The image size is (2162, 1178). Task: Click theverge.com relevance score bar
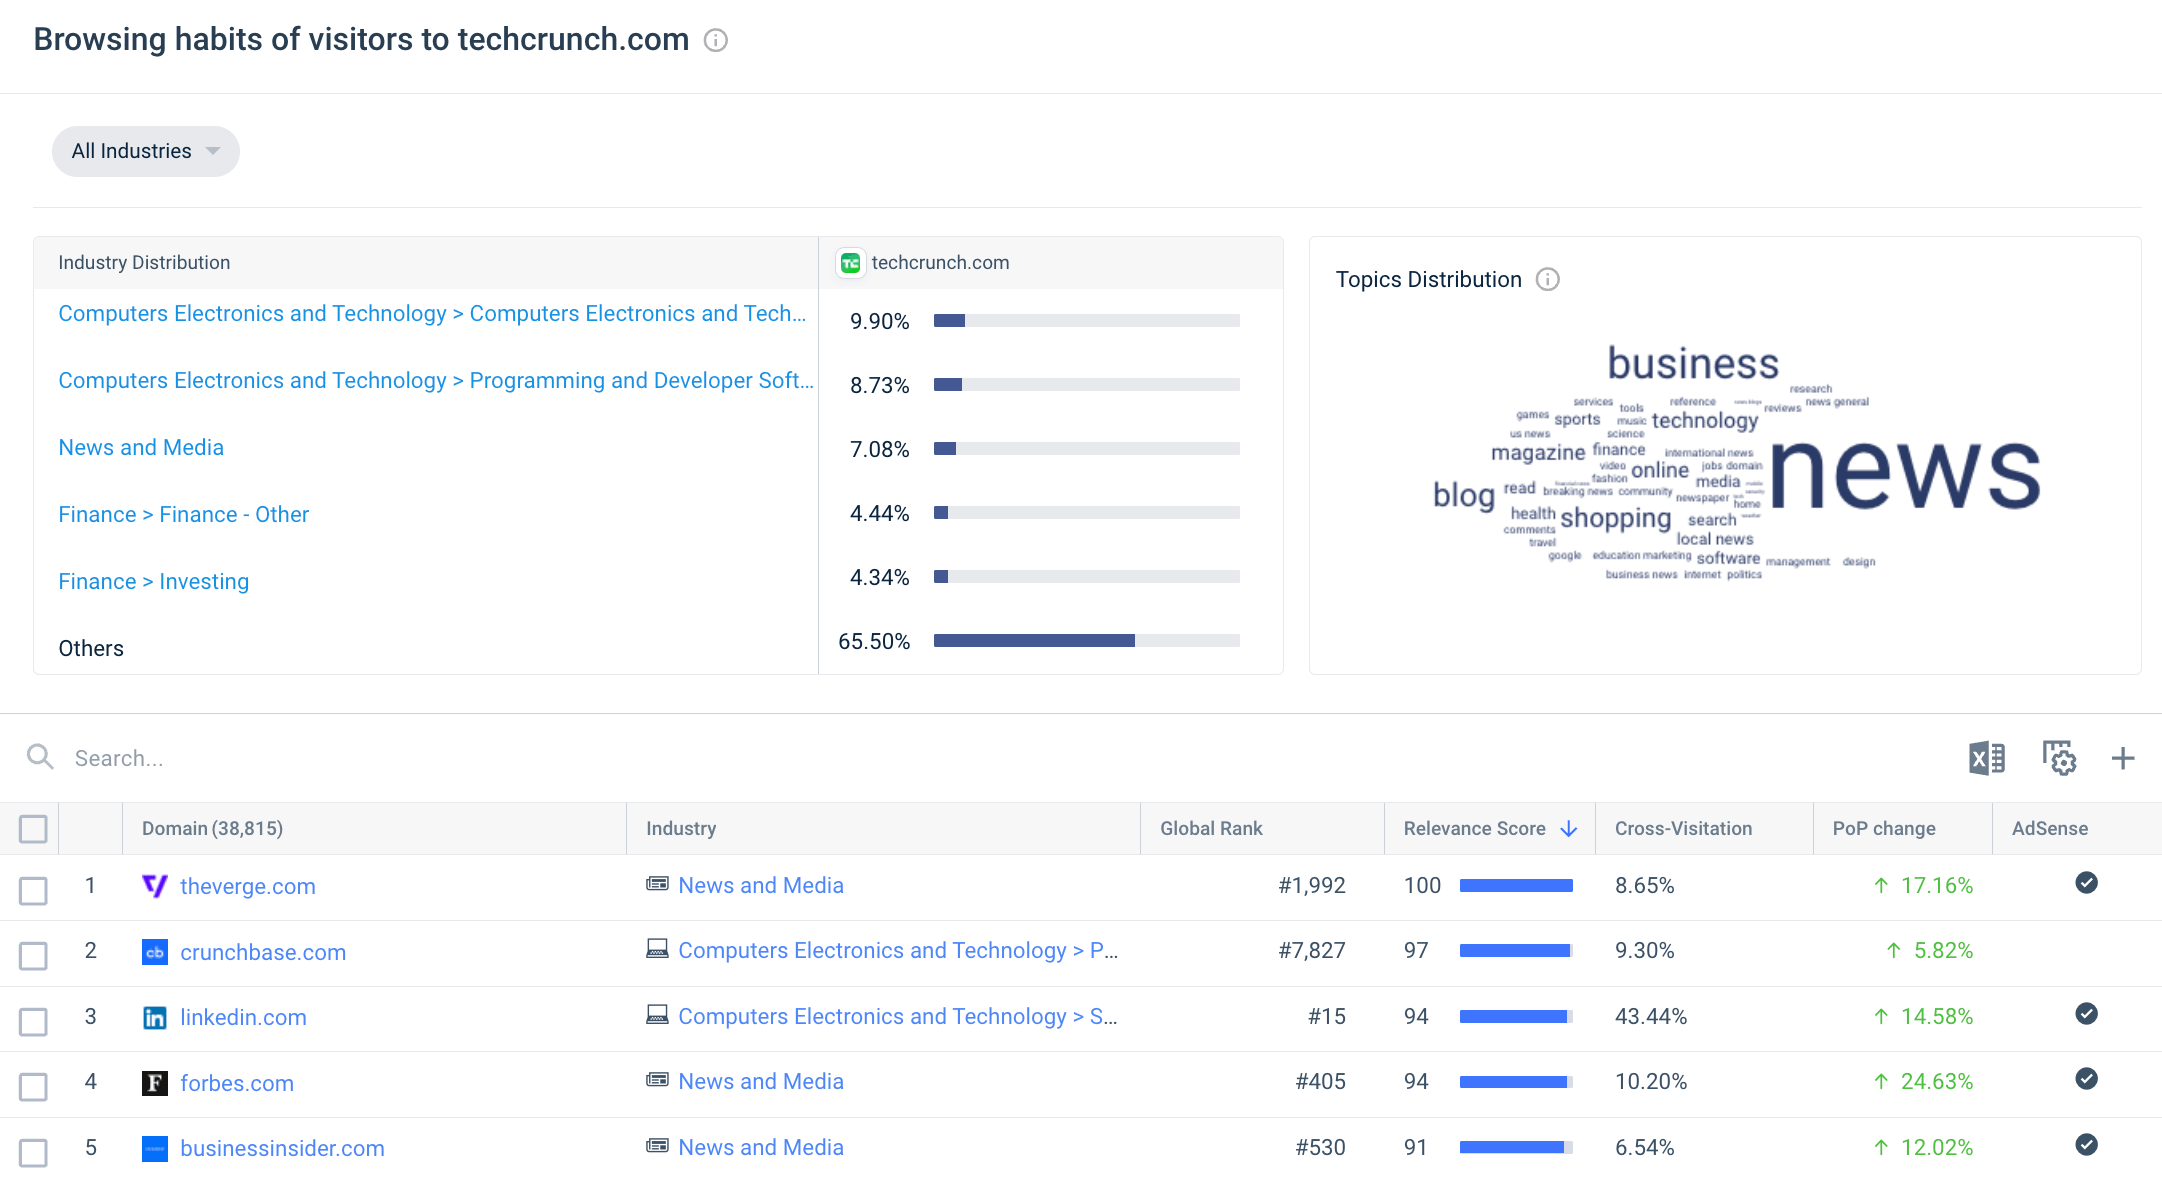point(1516,885)
